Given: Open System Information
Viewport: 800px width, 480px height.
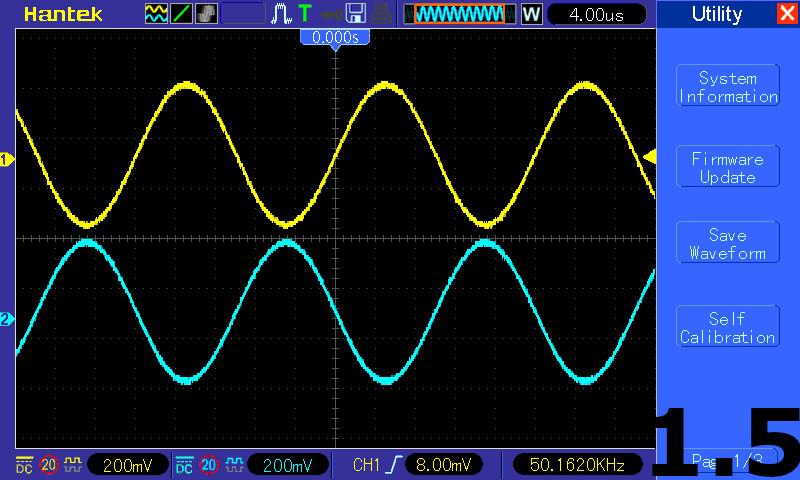Looking at the screenshot, I should [728, 86].
